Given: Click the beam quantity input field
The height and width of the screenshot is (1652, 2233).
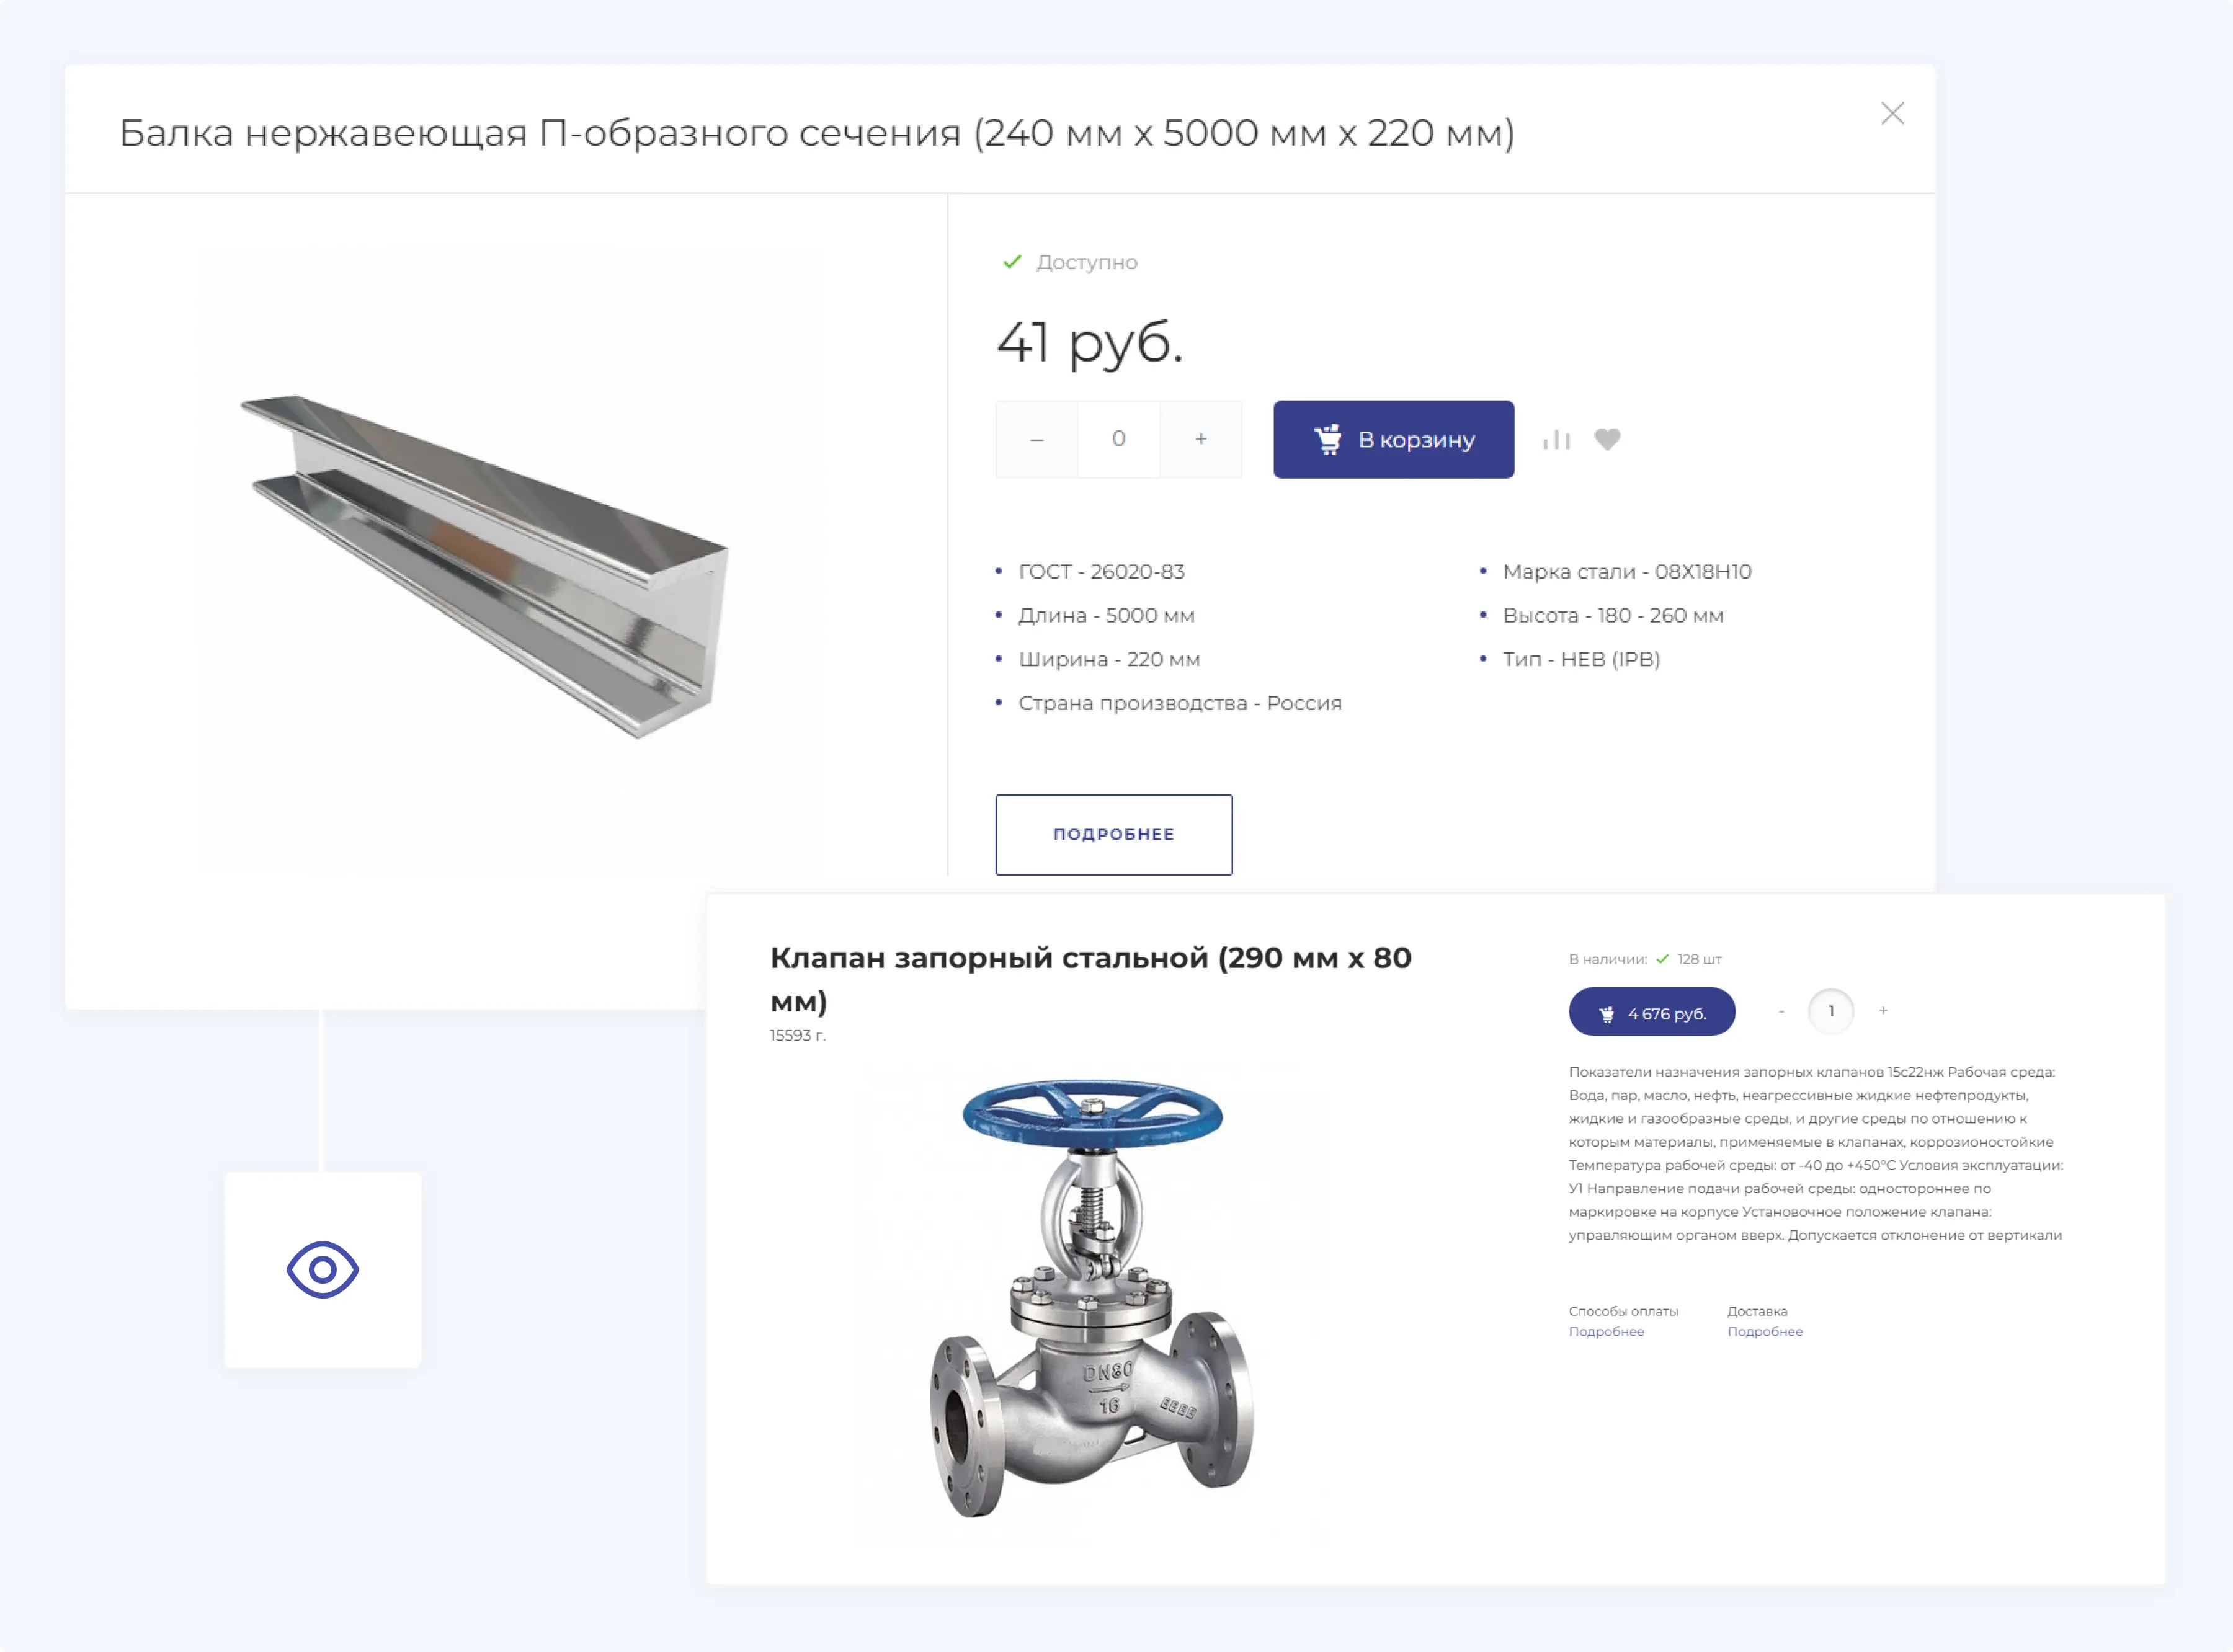Looking at the screenshot, I should click(x=1119, y=439).
